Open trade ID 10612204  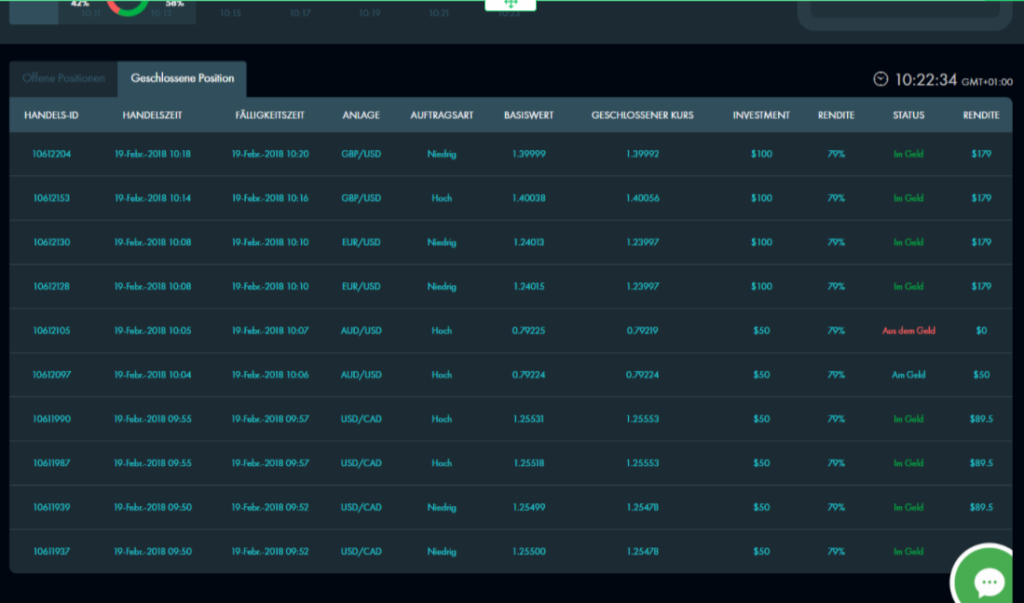coord(51,154)
